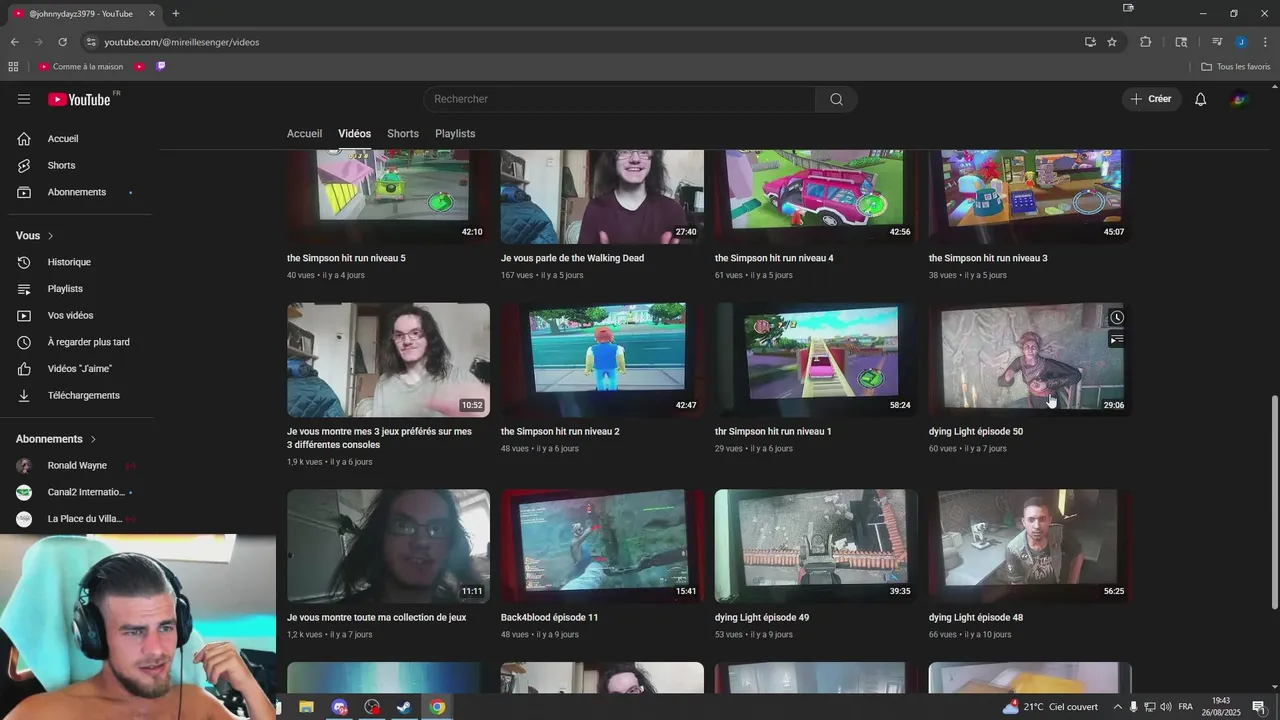
Task: Open File Explorer from the taskbar
Action: (x=307, y=707)
